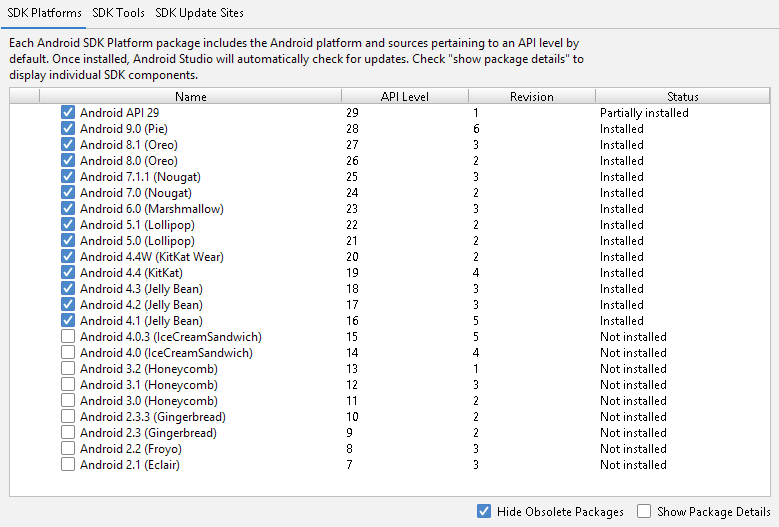Uncheck Android 4.2 (Jelly Bean) checkbox
779x527 pixels.
pyautogui.click(x=68, y=304)
